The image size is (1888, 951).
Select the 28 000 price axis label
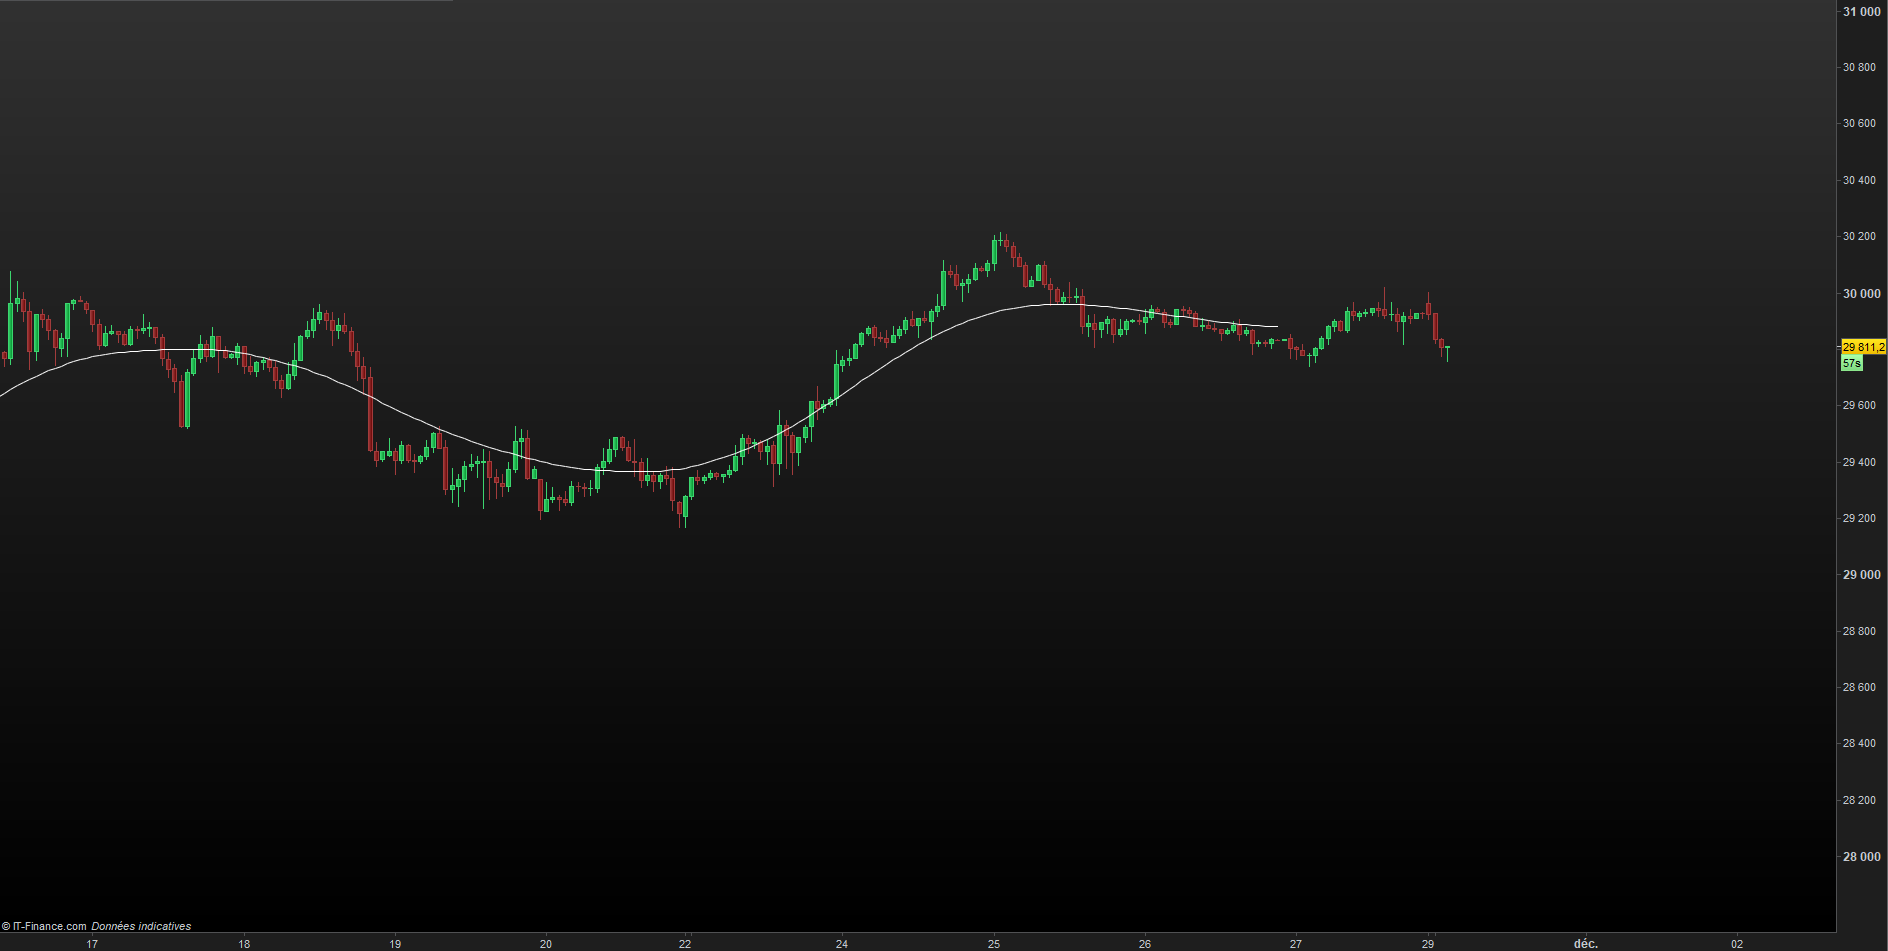pos(1861,857)
